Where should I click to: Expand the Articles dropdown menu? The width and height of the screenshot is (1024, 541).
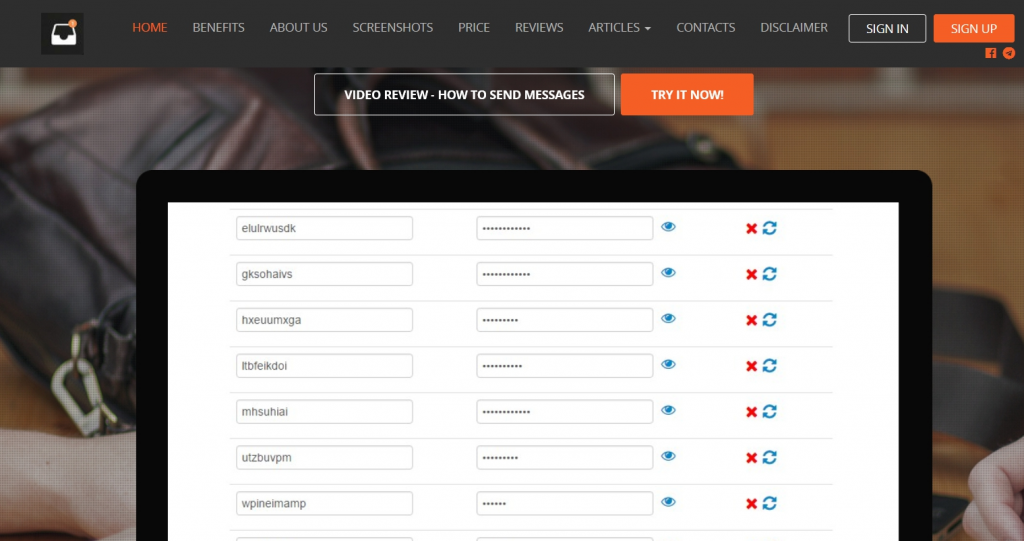[x=619, y=27]
